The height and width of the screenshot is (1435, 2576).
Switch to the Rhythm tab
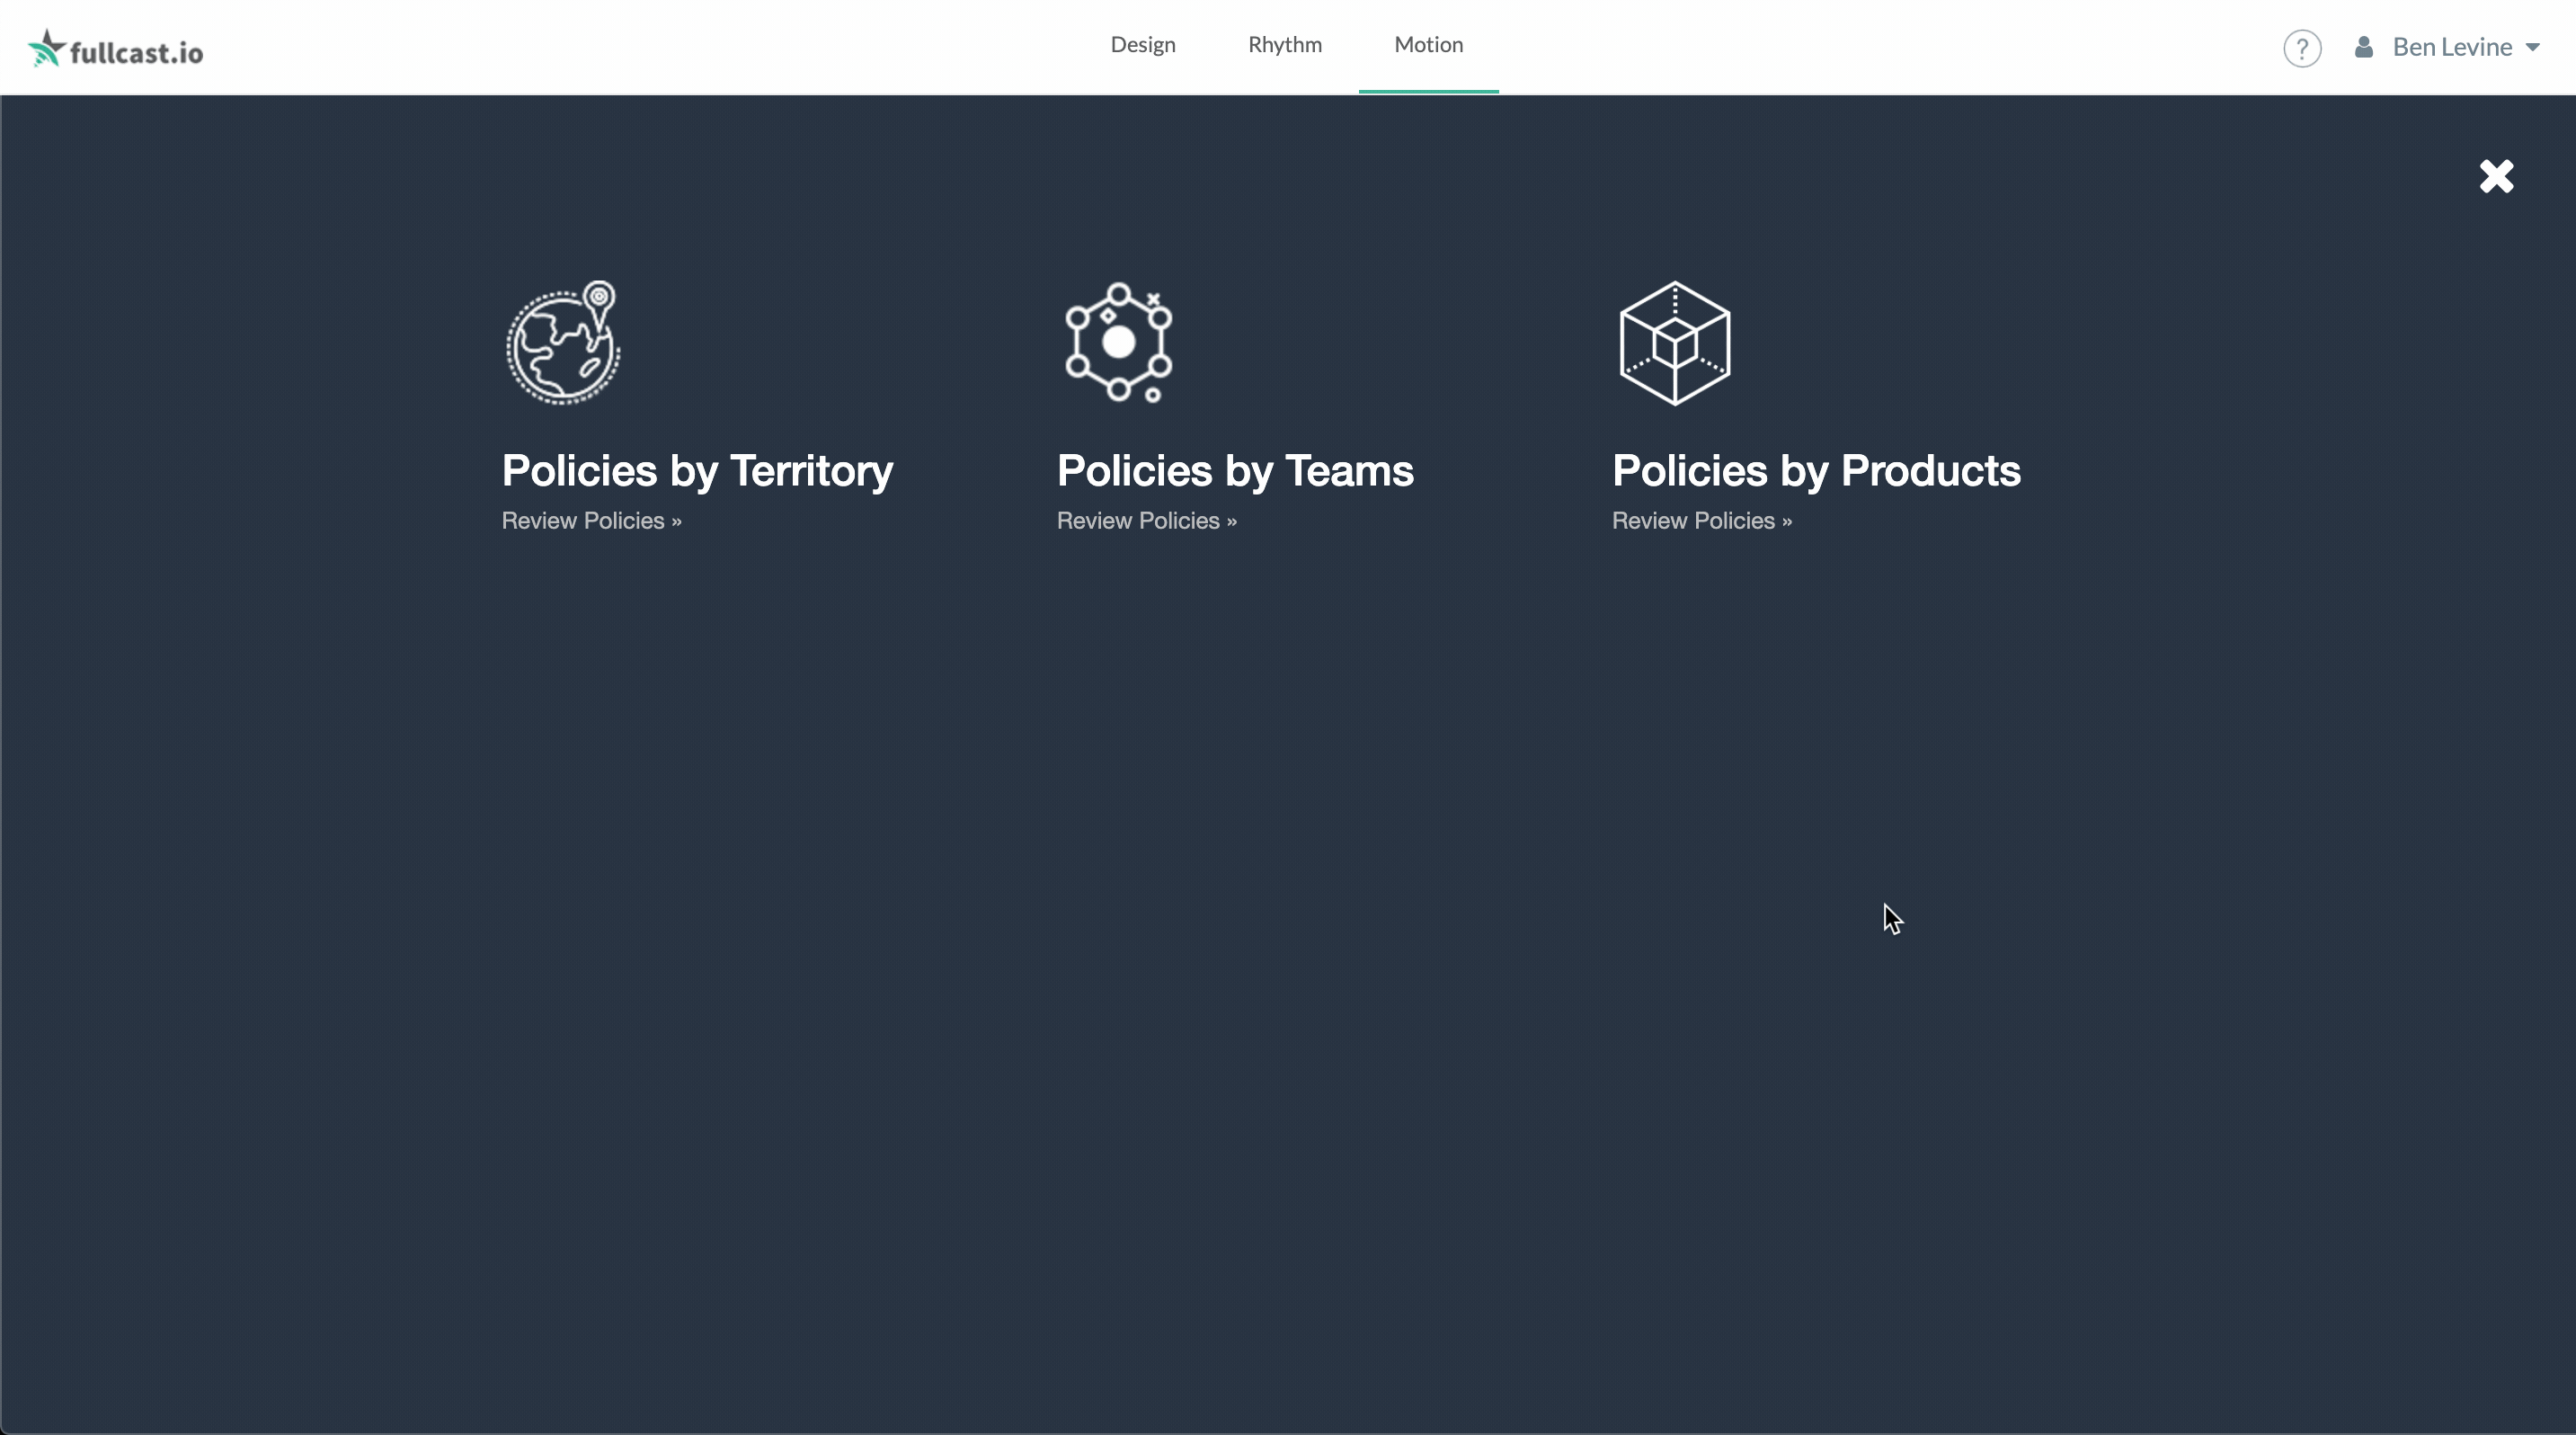[1284, 45]
